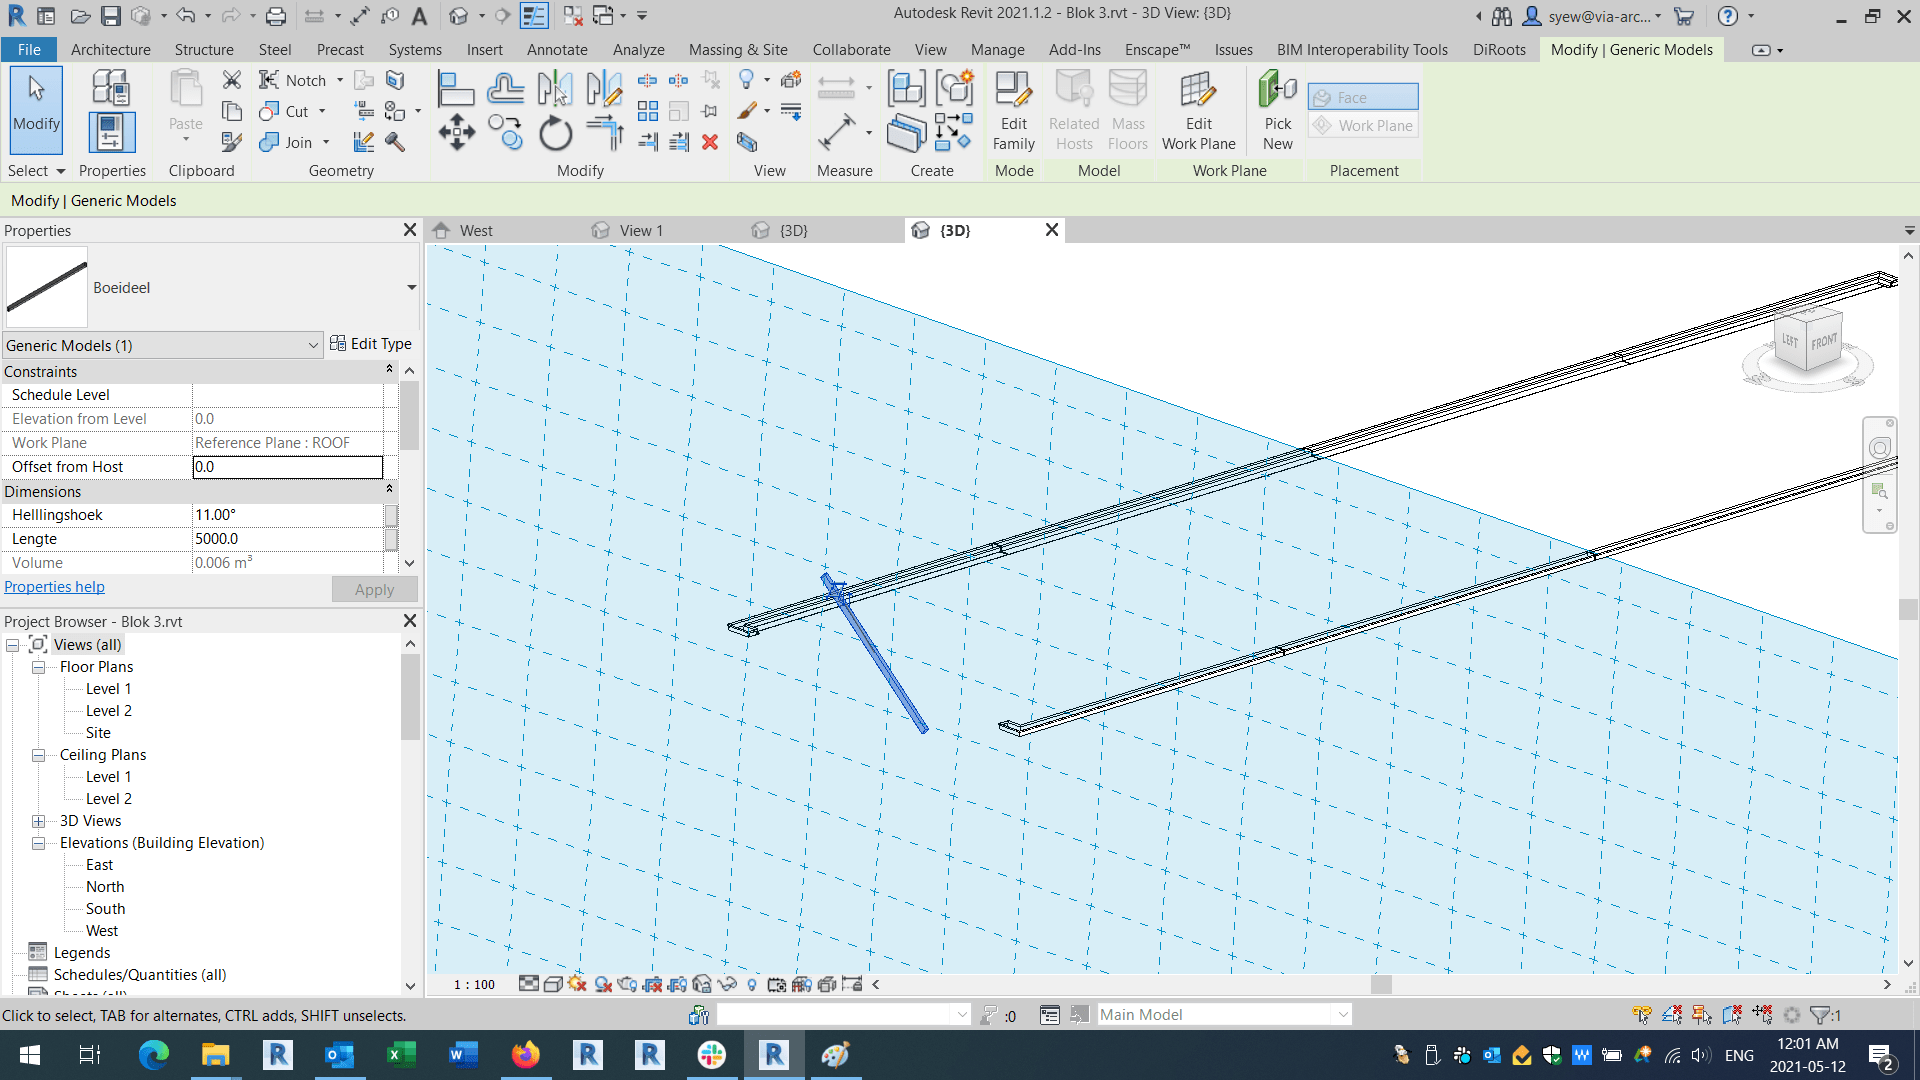Image resolution: width=1920 pixels, height=1080 pixels.
Task: Click the Array tool icon
Action: point(648,111)
